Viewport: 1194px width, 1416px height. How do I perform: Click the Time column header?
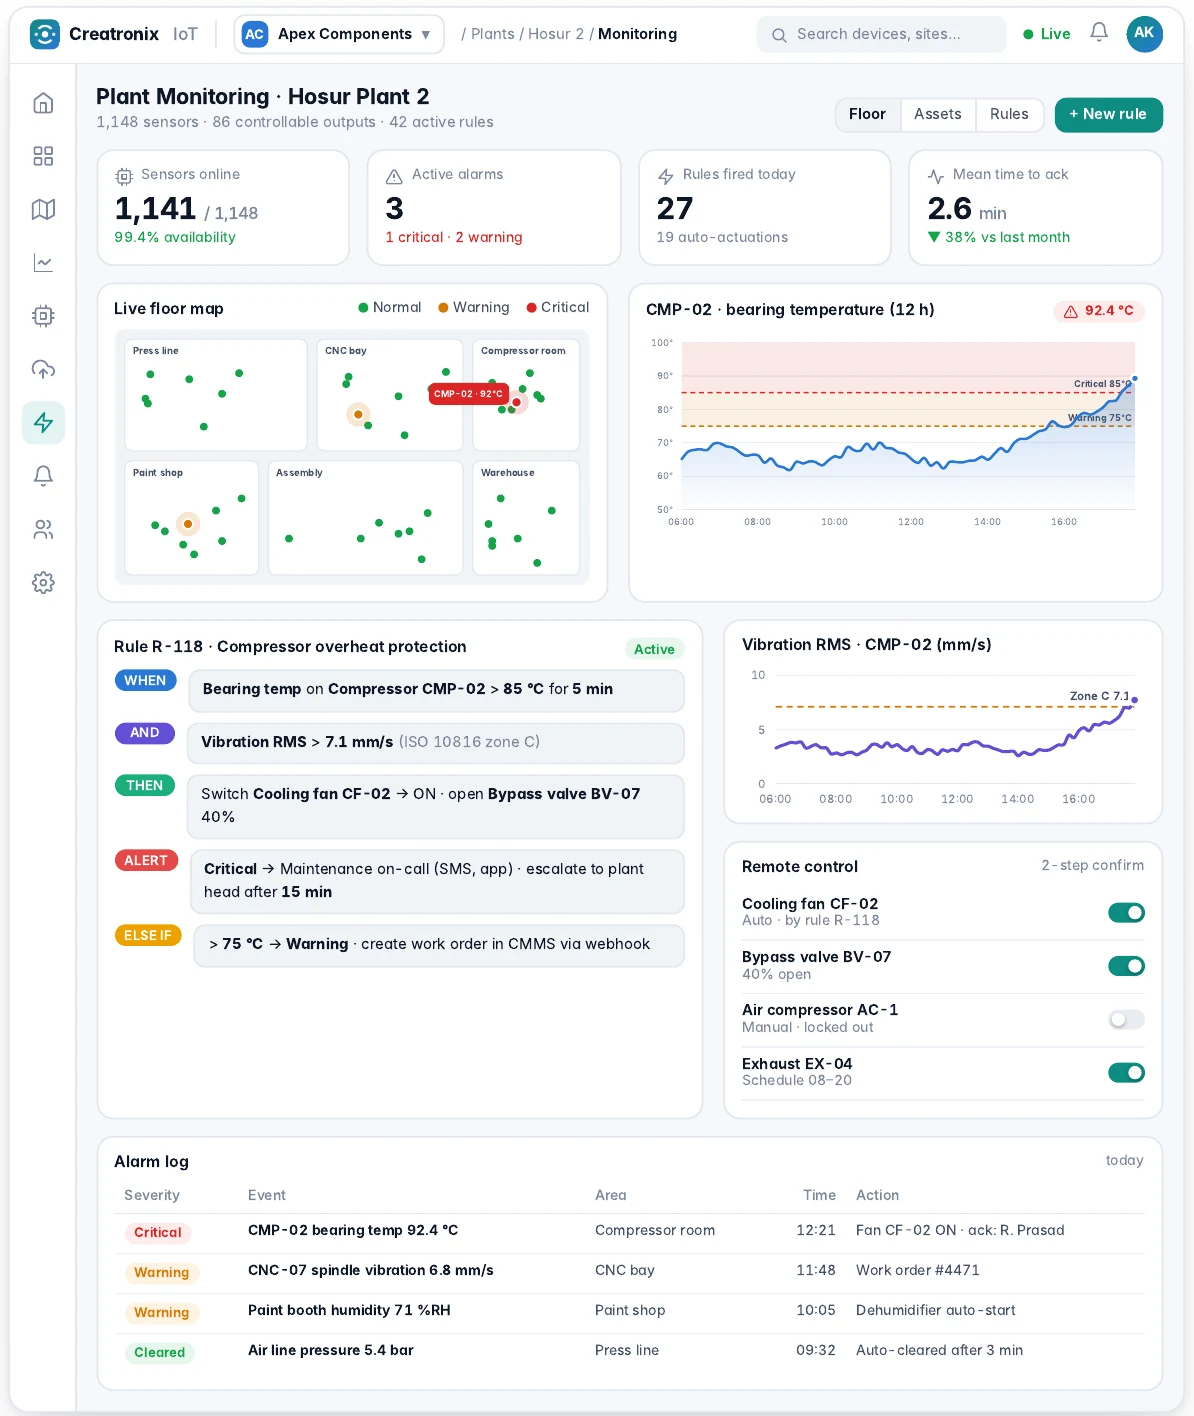pyautogui.click(x=819, y=1195)
